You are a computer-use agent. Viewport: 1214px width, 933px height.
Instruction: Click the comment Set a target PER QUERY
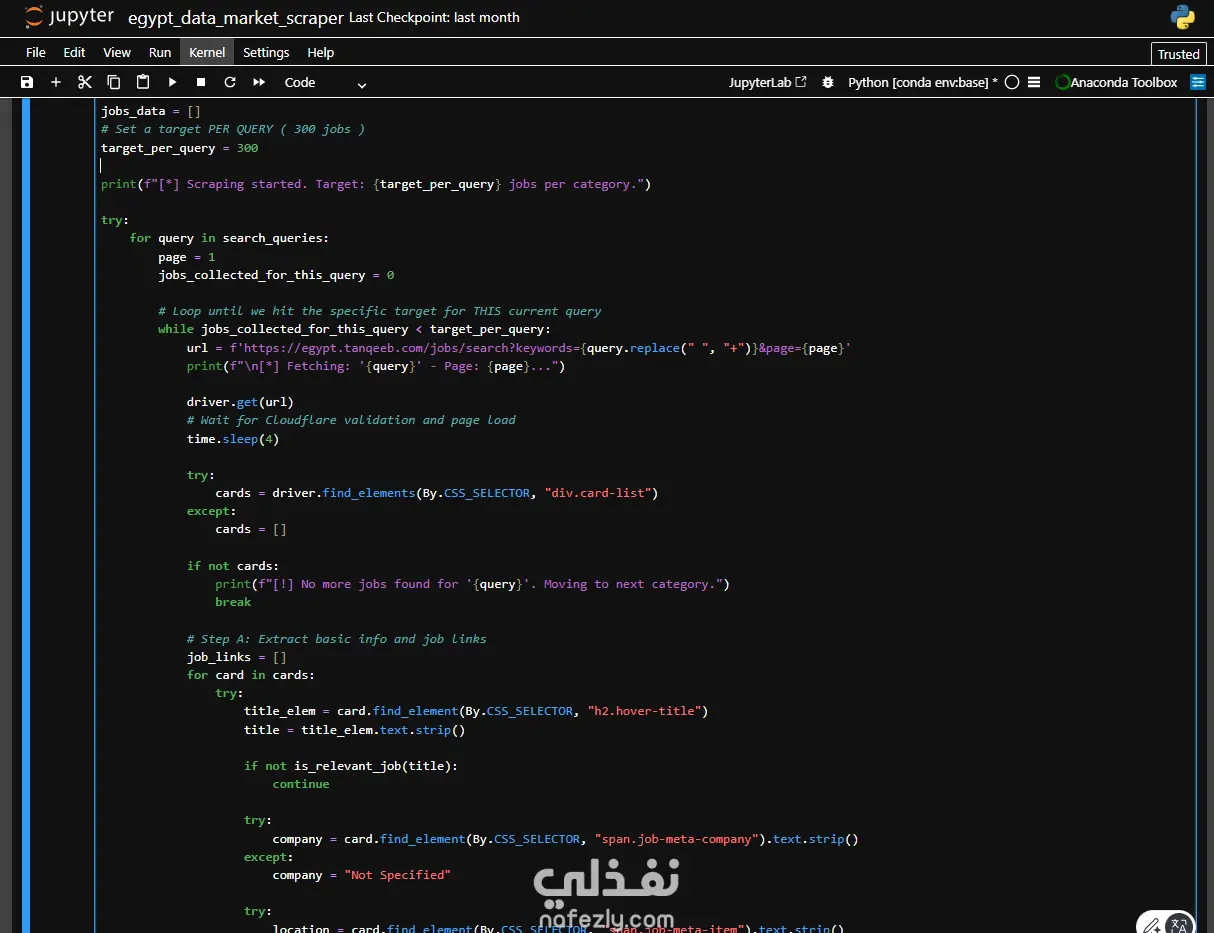tap(233, 129)
